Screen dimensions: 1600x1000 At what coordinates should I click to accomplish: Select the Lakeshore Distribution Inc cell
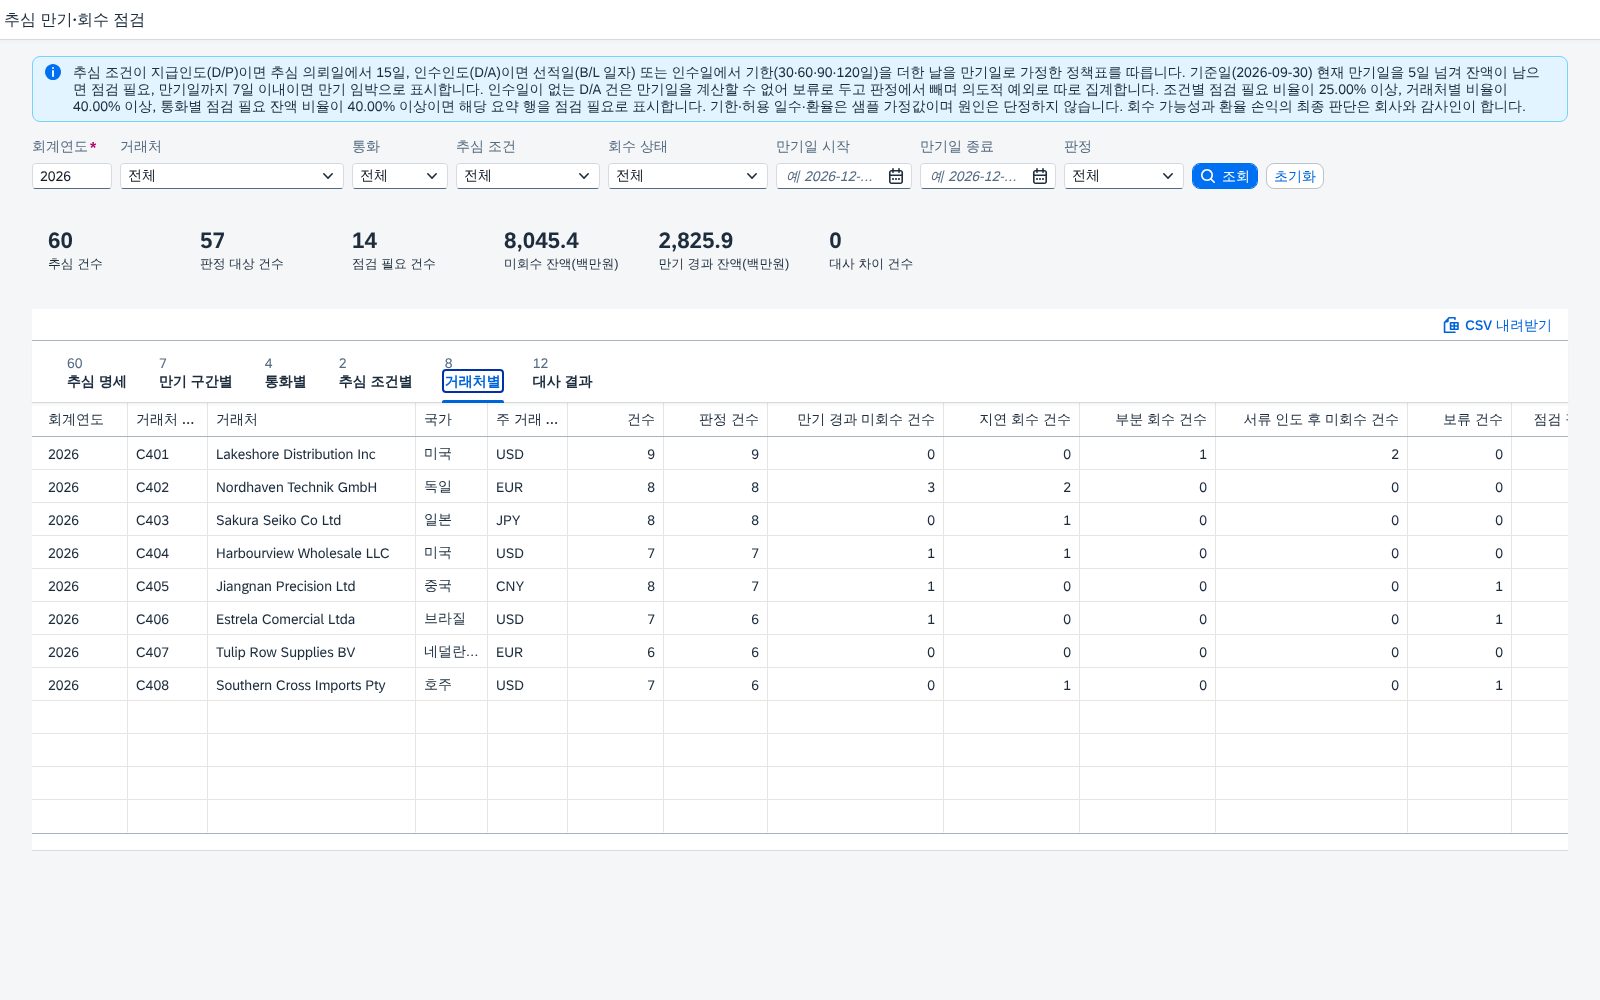click(x=311, y=454)
